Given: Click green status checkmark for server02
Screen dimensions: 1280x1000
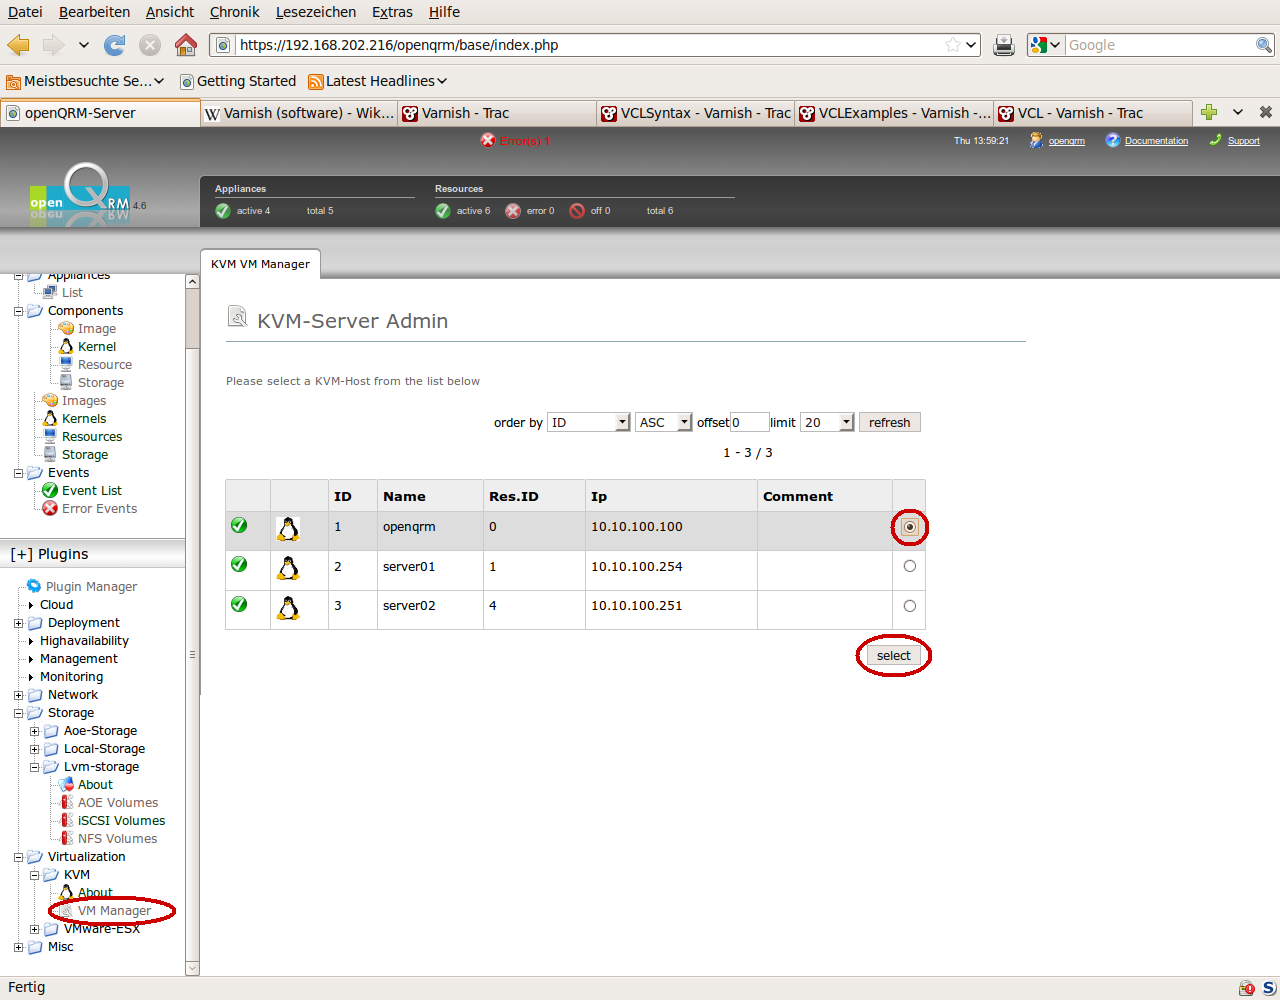Looking at the screenshot, I should click(239, 604).
